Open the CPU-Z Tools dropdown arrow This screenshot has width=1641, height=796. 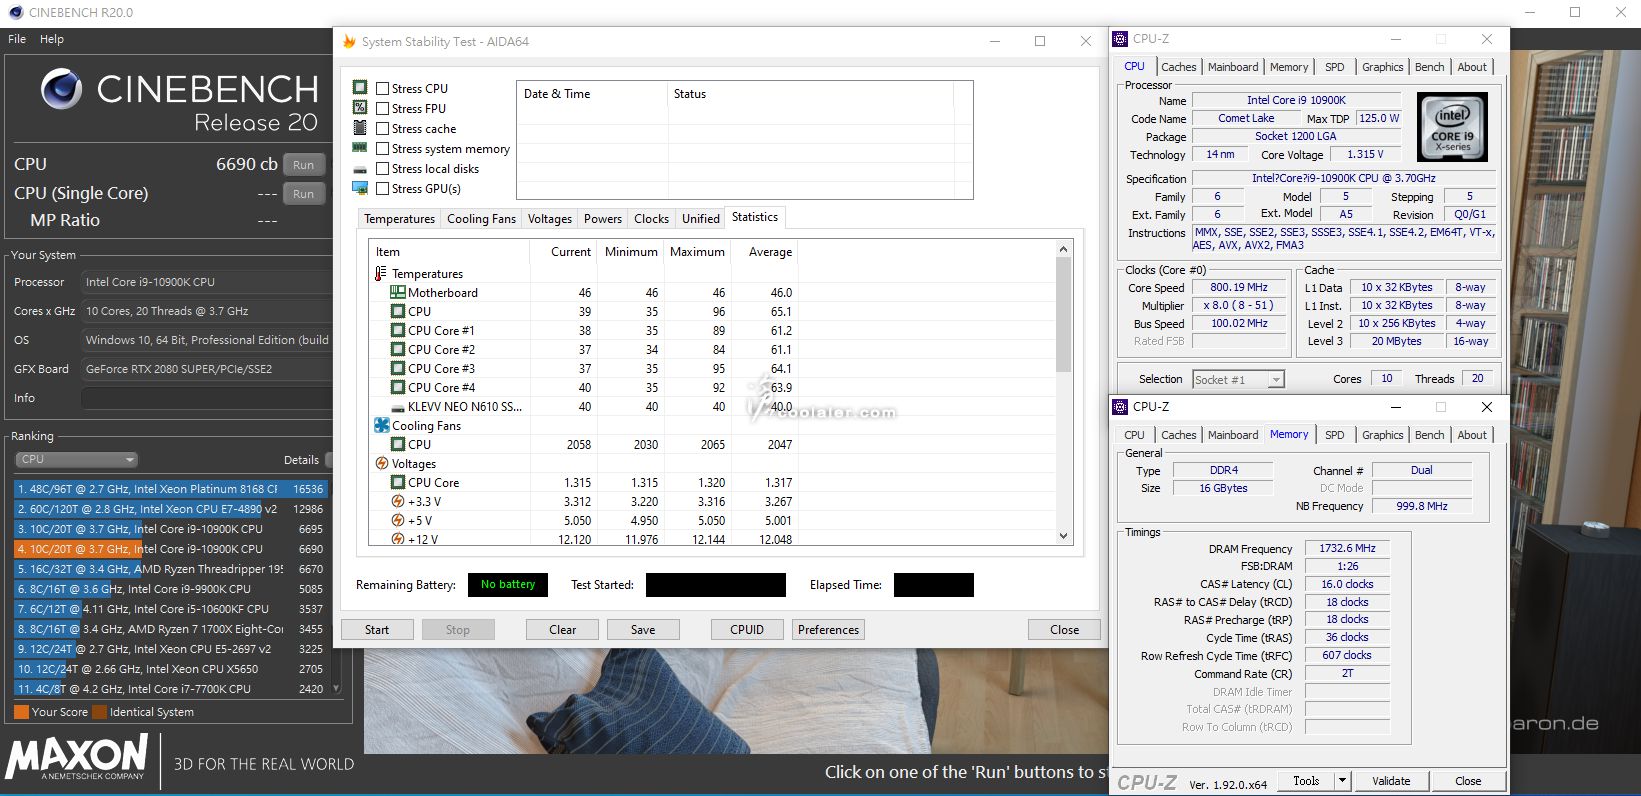pos(1342,781)
